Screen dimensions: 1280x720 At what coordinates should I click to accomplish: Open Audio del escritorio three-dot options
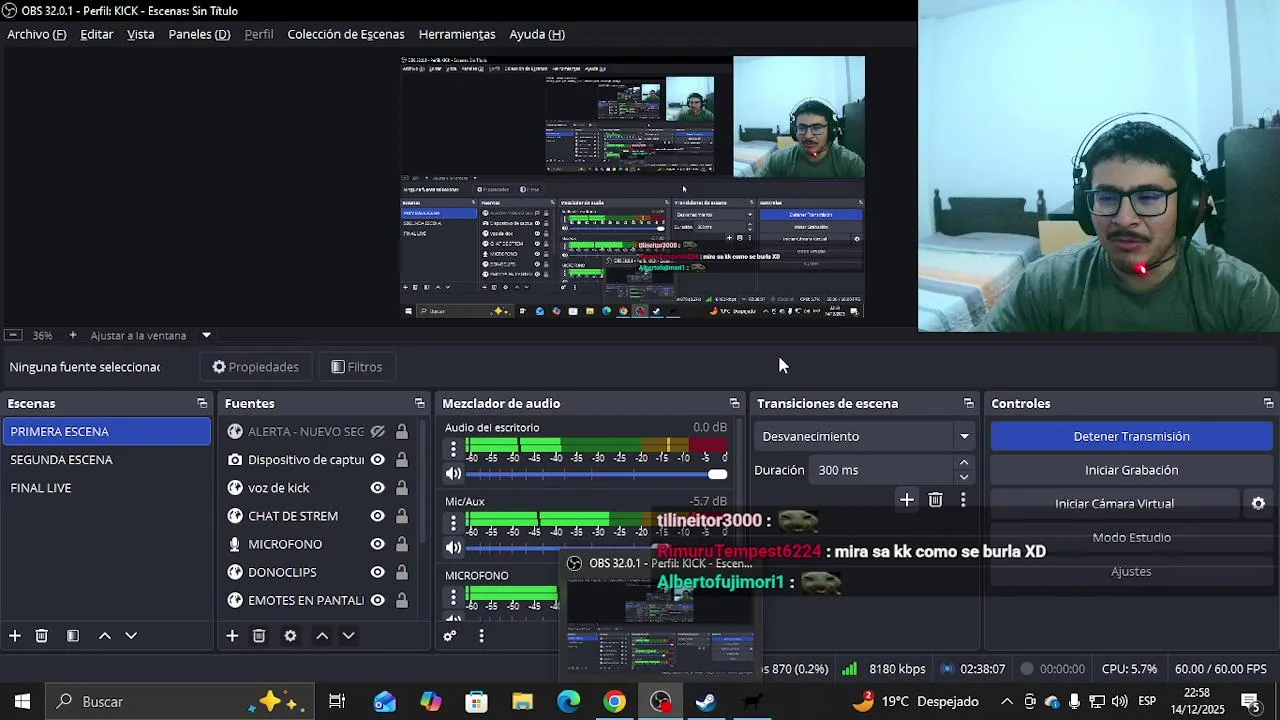(453, 448)
